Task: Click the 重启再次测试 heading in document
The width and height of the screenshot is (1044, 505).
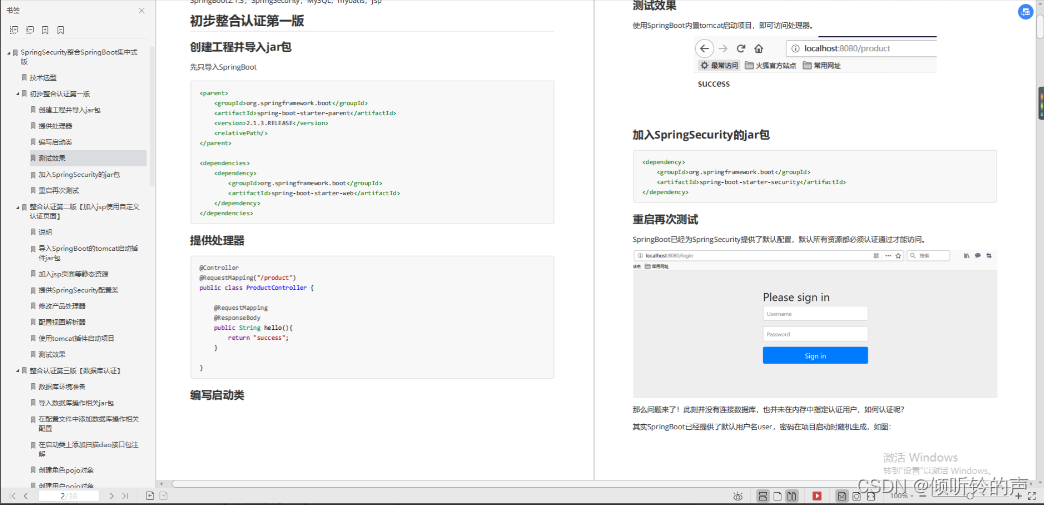Action: 665,220
